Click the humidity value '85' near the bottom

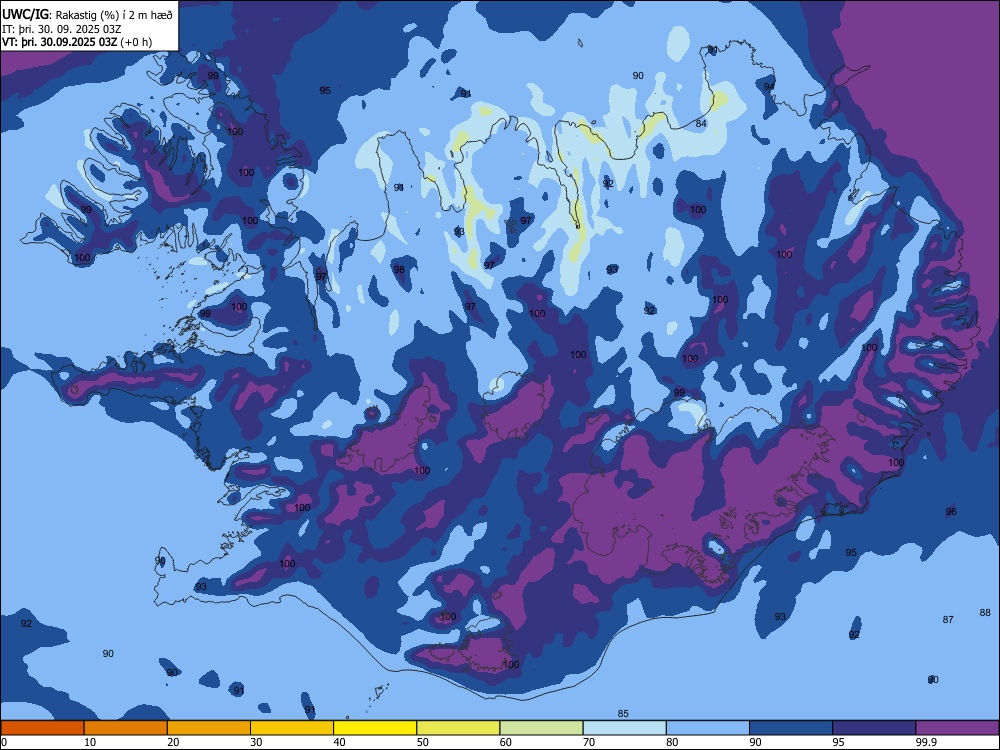click(623, 713)
